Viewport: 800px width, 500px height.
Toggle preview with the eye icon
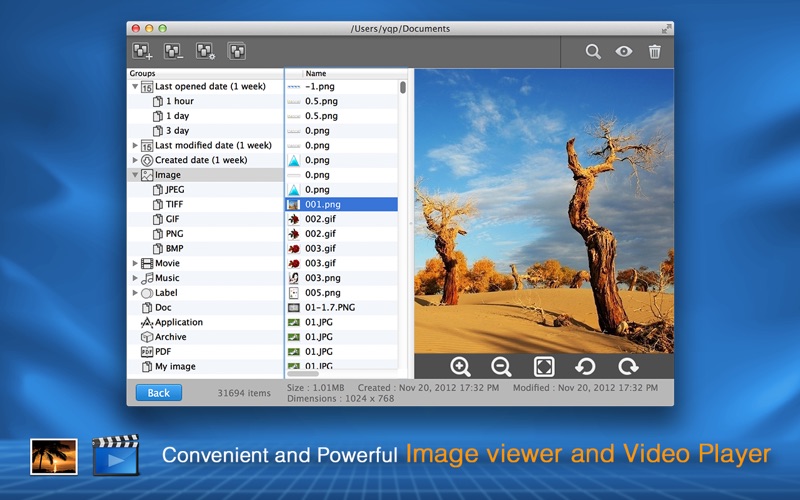pos(623,52)
